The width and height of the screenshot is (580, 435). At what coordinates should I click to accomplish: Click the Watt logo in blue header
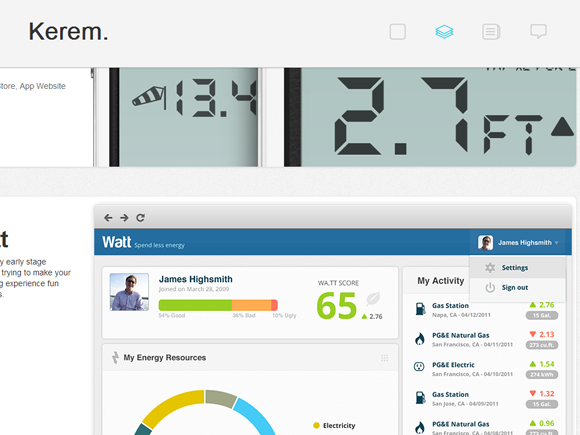tap(117, 242)
